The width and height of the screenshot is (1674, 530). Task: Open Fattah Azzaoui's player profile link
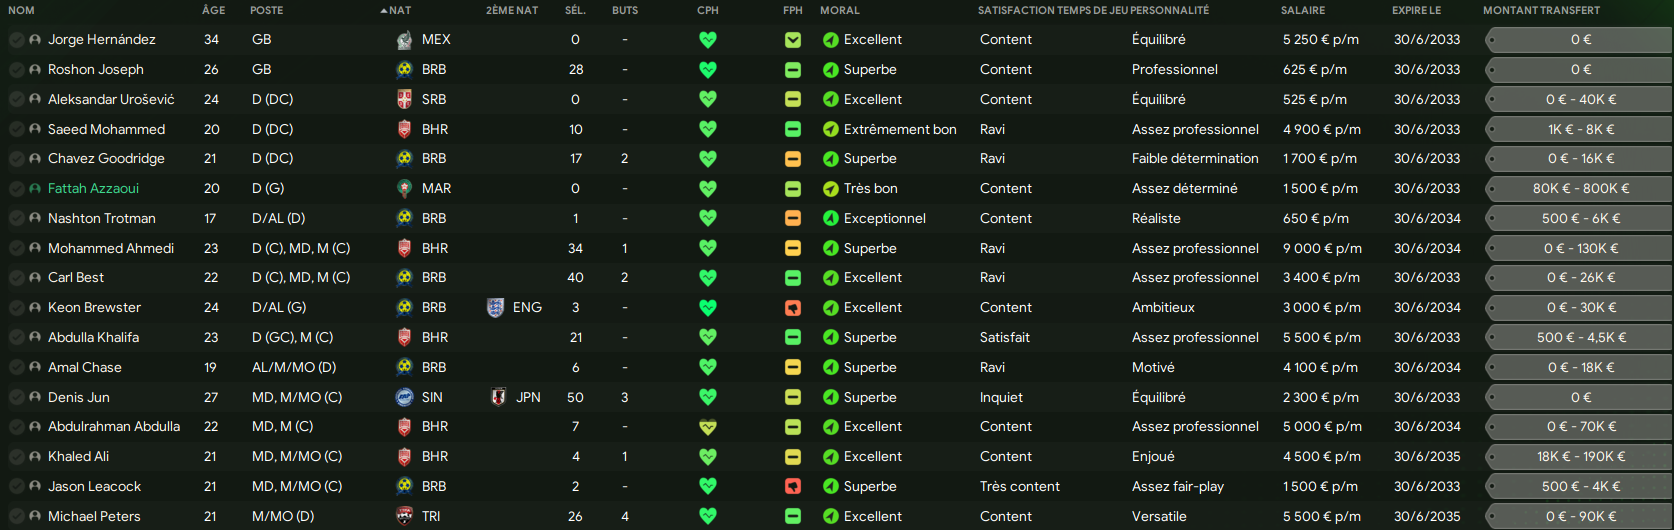coord(93,189)
